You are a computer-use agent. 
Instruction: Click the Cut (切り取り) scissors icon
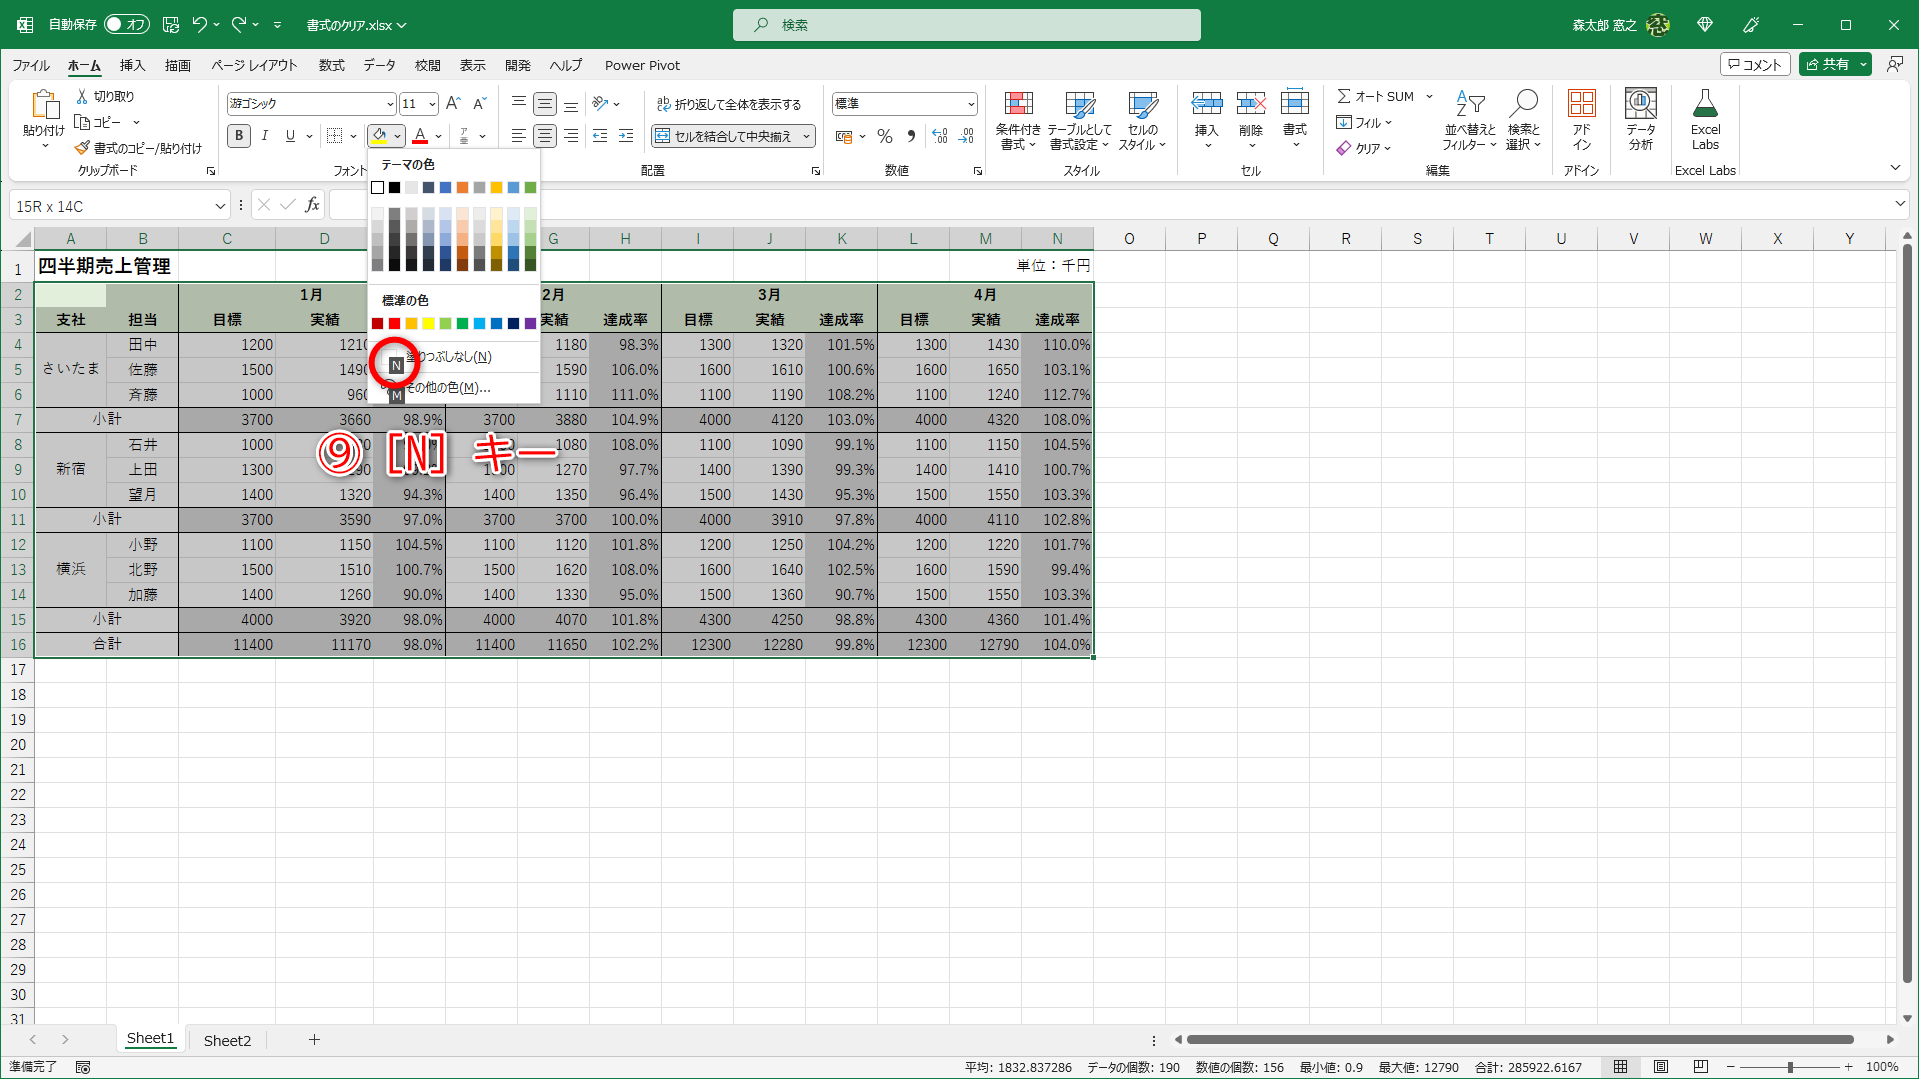[x=82, y=96]
